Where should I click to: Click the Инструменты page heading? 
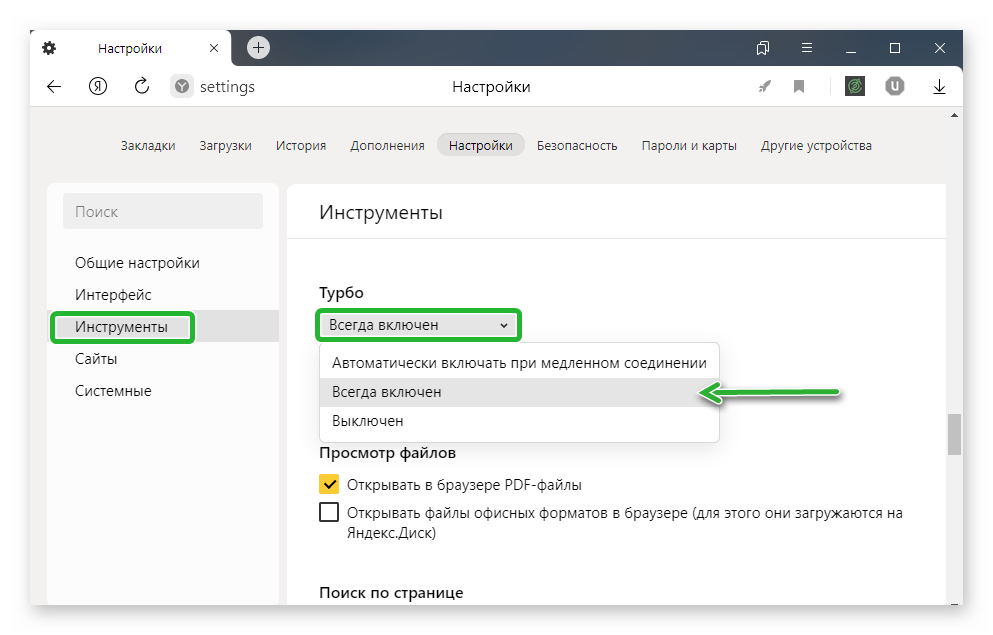click(381, 212)
